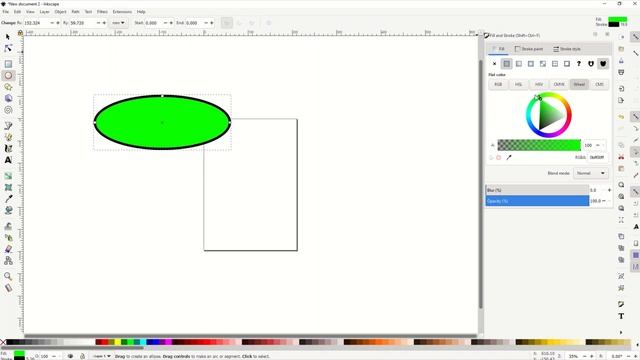640x360 pixels.
Task: Increase Blur percentage with plus button
Action: tap(609, 190)
